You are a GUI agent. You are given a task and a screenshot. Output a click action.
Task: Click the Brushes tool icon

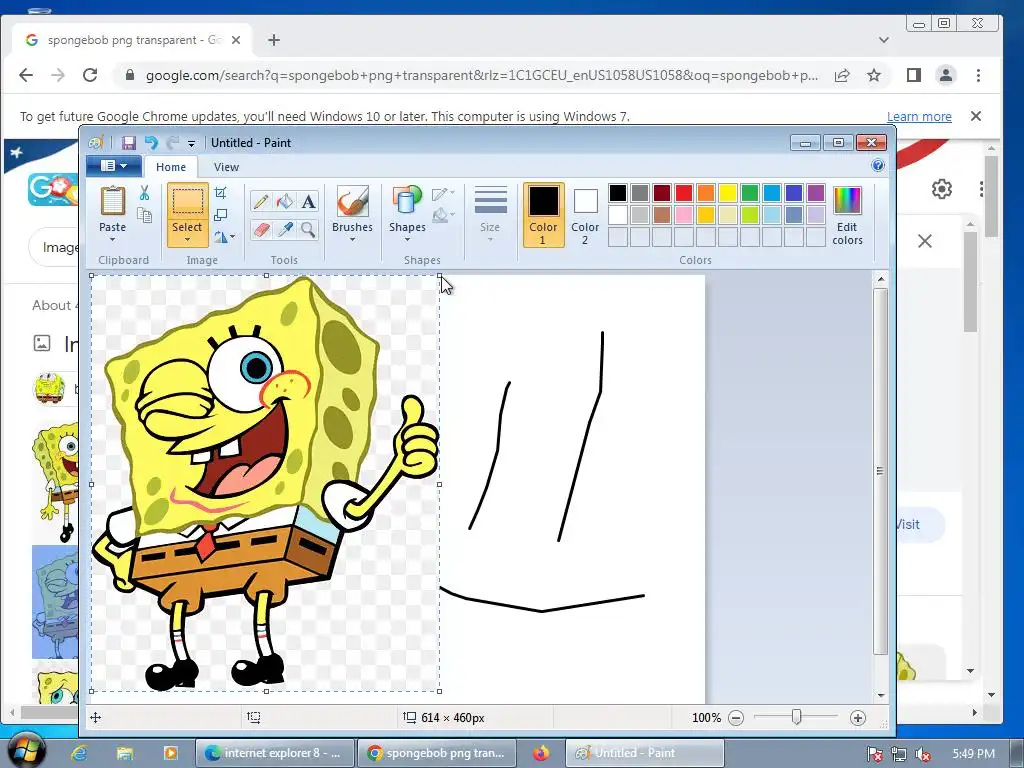click(353, 201)
